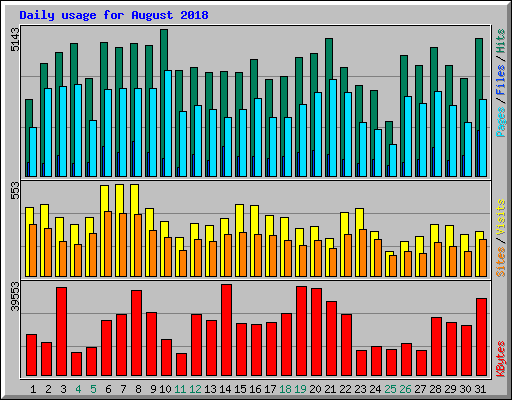Click the Sites legend label
The width and height of the screenshot is (512, 400).
[x=501, y=262]
